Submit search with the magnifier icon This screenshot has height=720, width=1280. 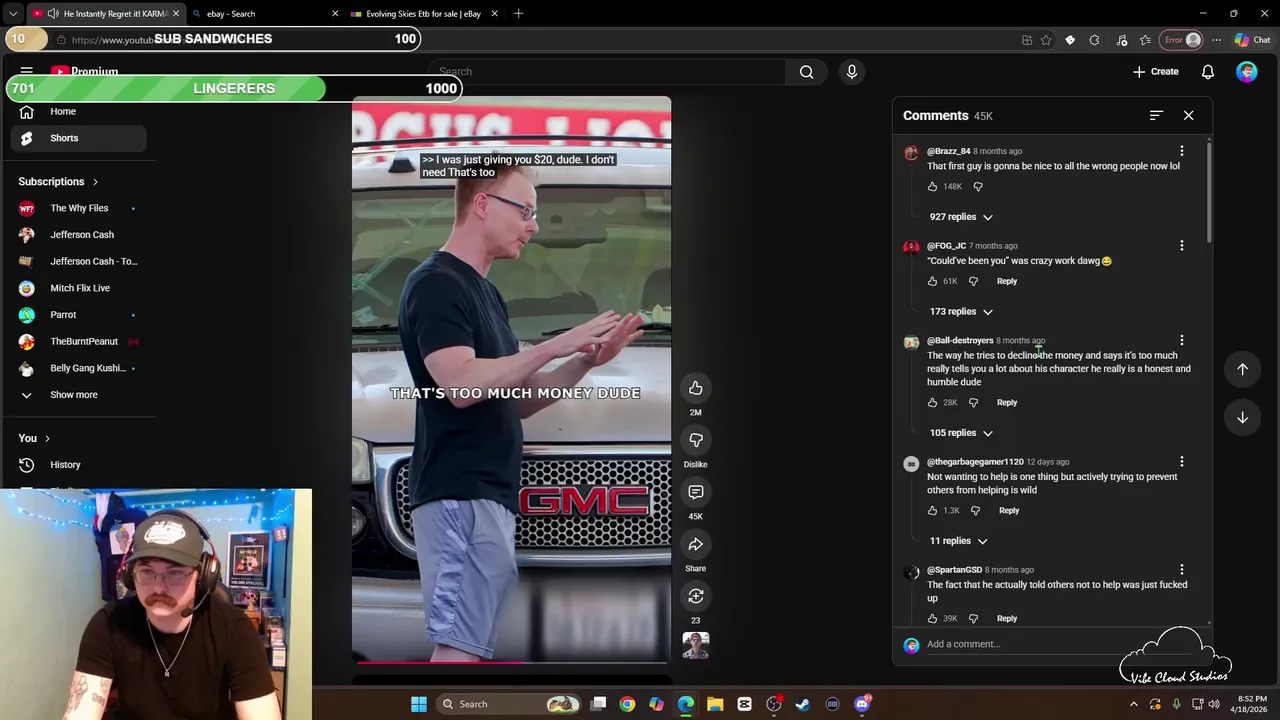point(806,72)
